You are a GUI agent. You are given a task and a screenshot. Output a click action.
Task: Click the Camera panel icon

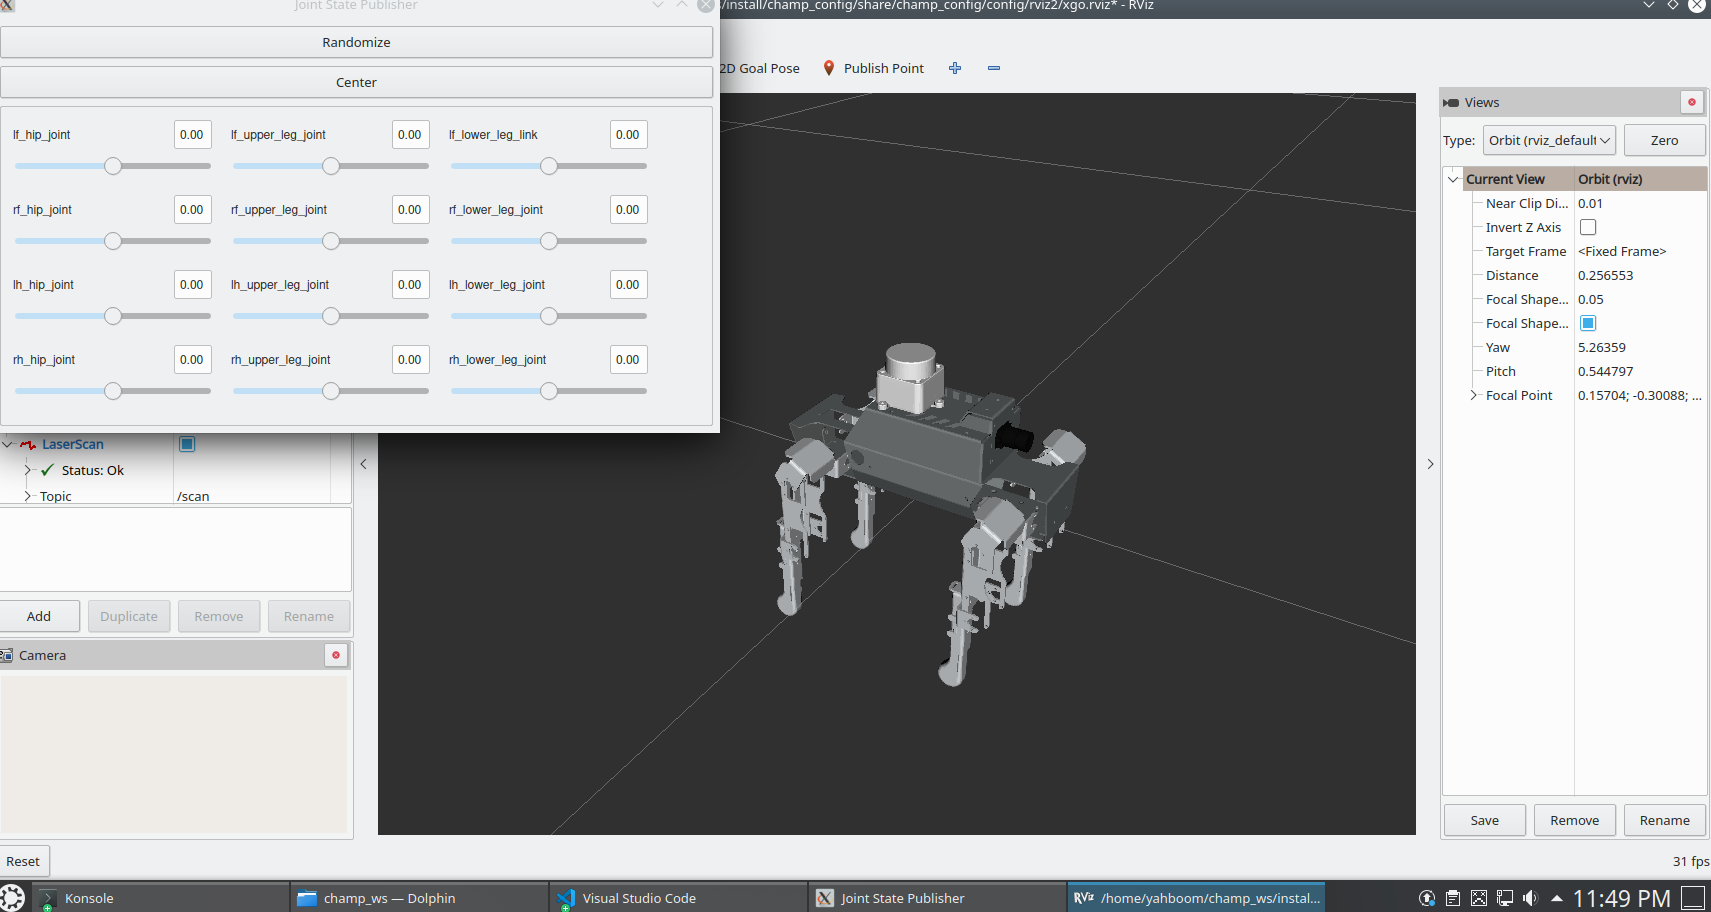pos(7,655)
